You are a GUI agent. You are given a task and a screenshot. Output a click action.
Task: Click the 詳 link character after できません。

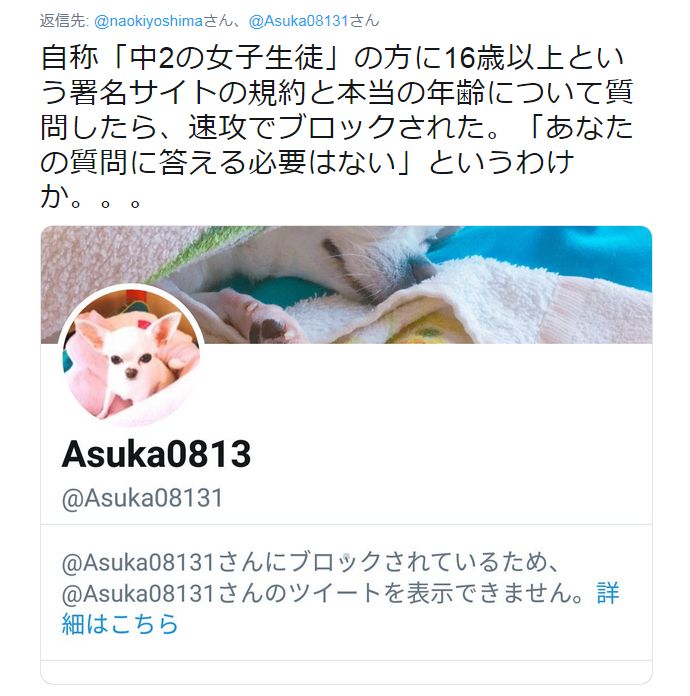[608, 593]
